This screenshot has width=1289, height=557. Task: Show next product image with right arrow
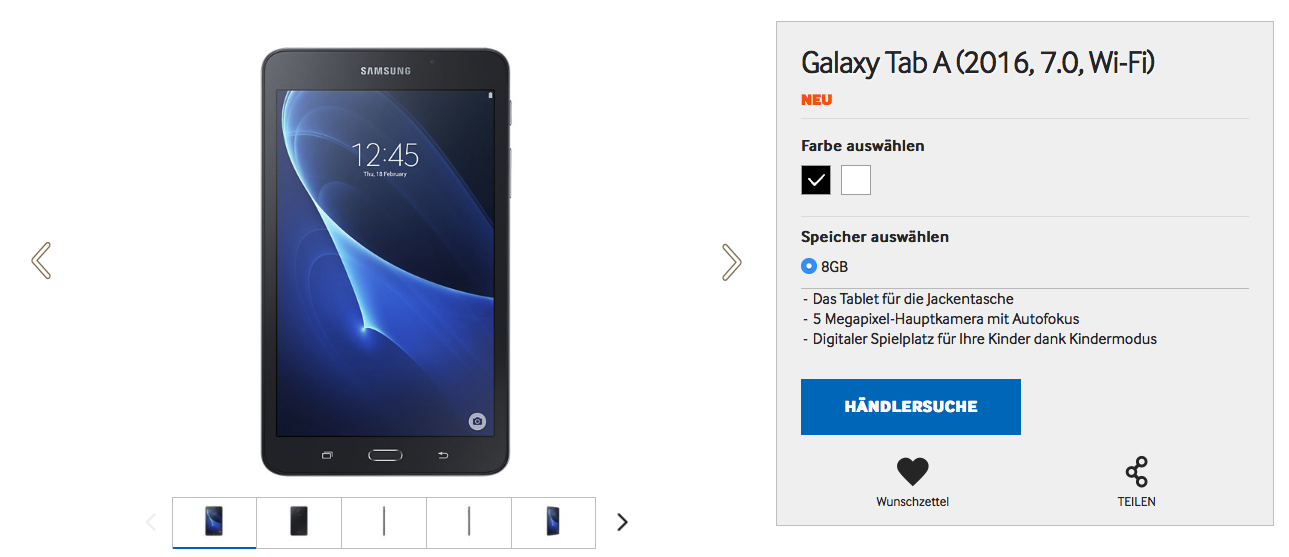(732, 261)
